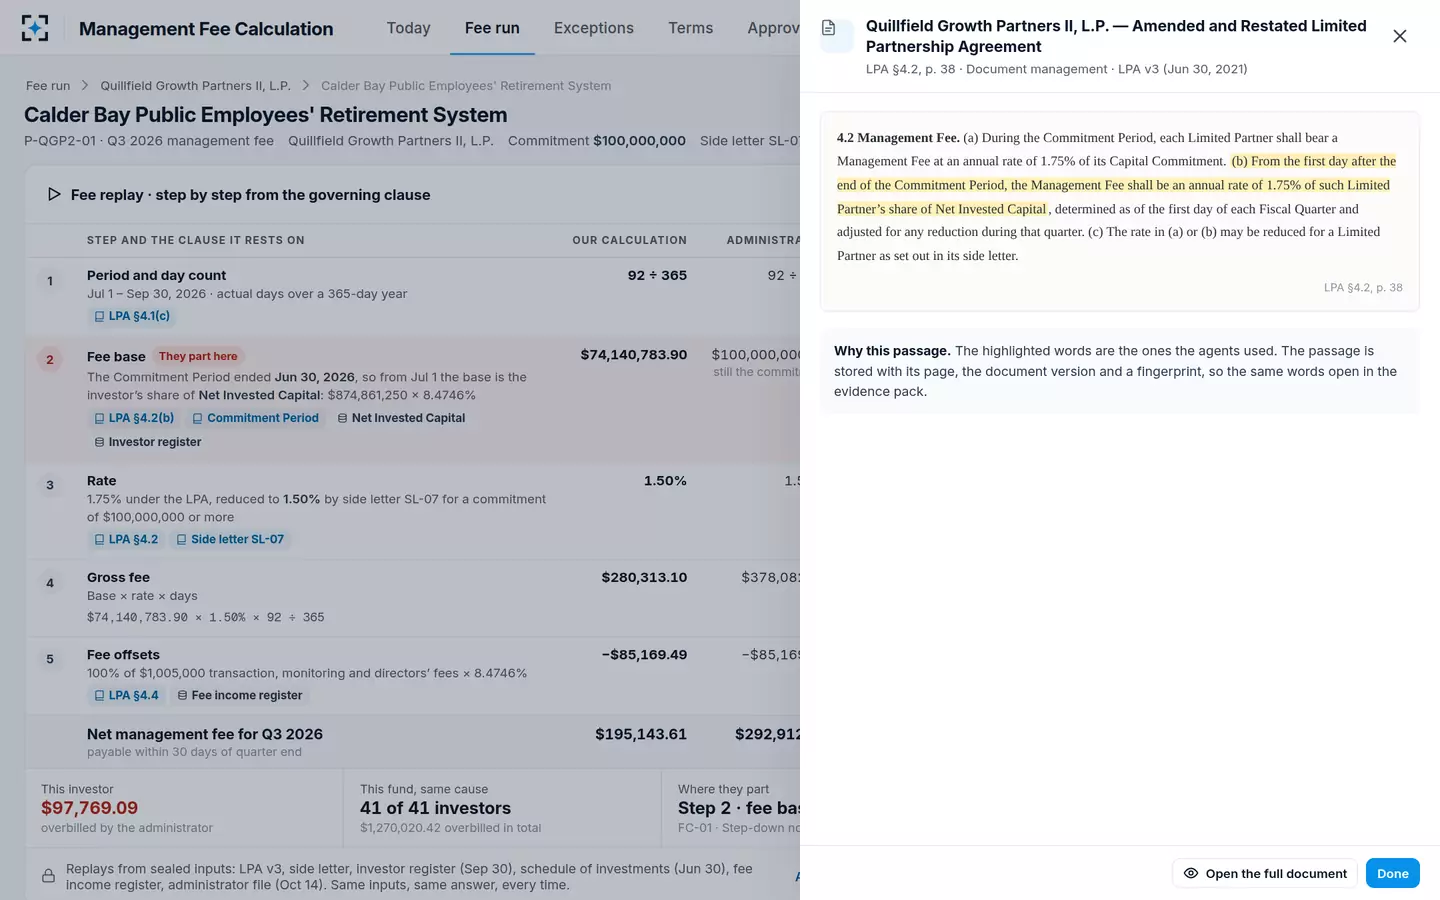The height and width of the screenshot is (900, 1440).
Task: Click the $74,140,783.90 fee base calculation
Action: [x=634, y=355]
